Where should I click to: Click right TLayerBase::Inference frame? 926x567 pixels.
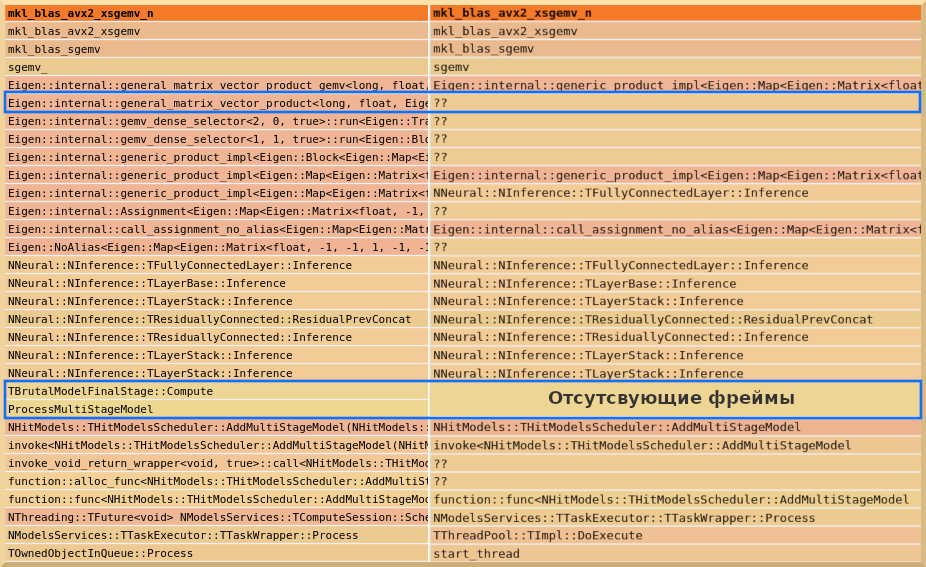[x=675, y=284]
